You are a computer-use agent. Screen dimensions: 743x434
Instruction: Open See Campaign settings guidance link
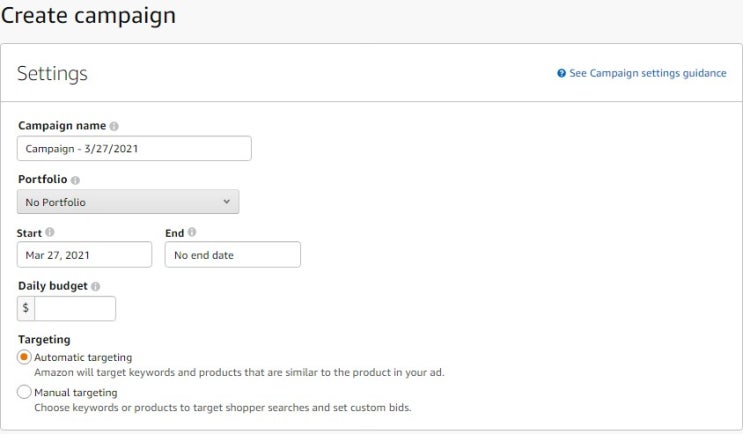point(647,73)
